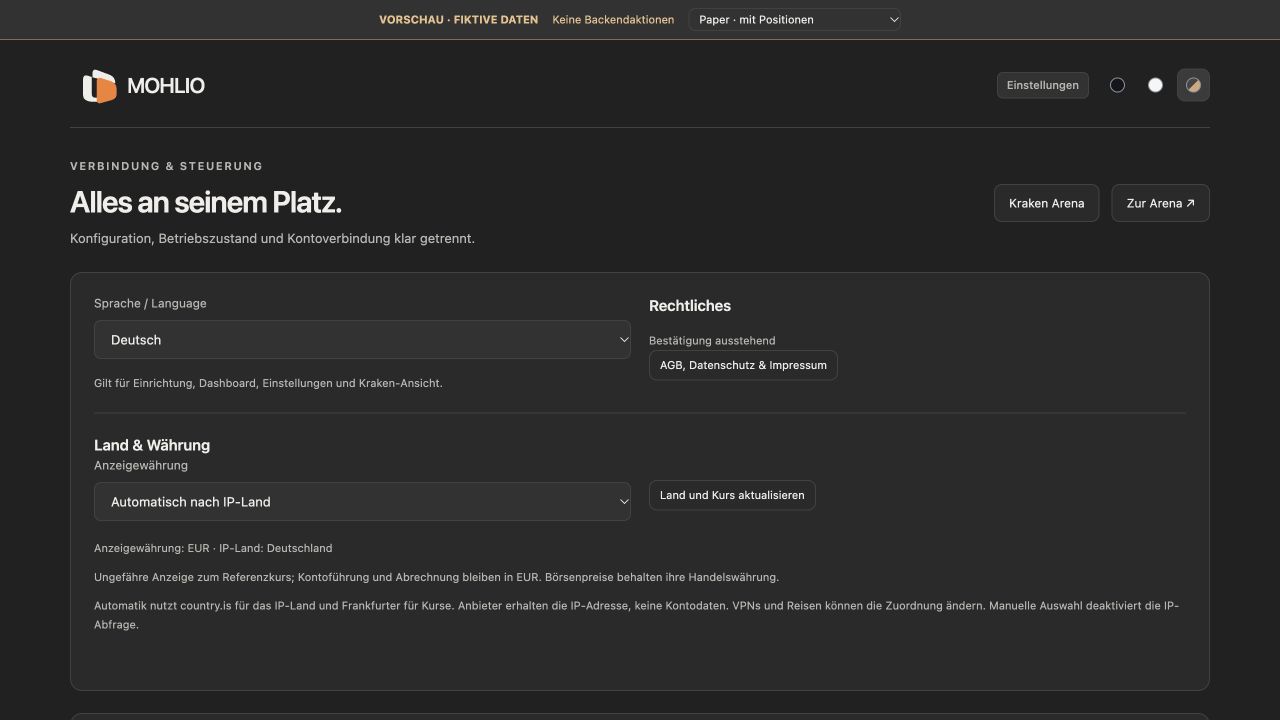Switch to the light theme white circle
Screen dimensions: 1280x720
click(x=1155, y=85)
